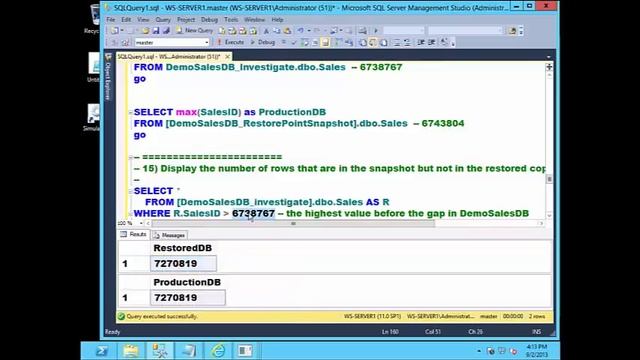Viewport: 640px width, 360px height.
Task: Open the Tools menu
Action: [231, 20]
